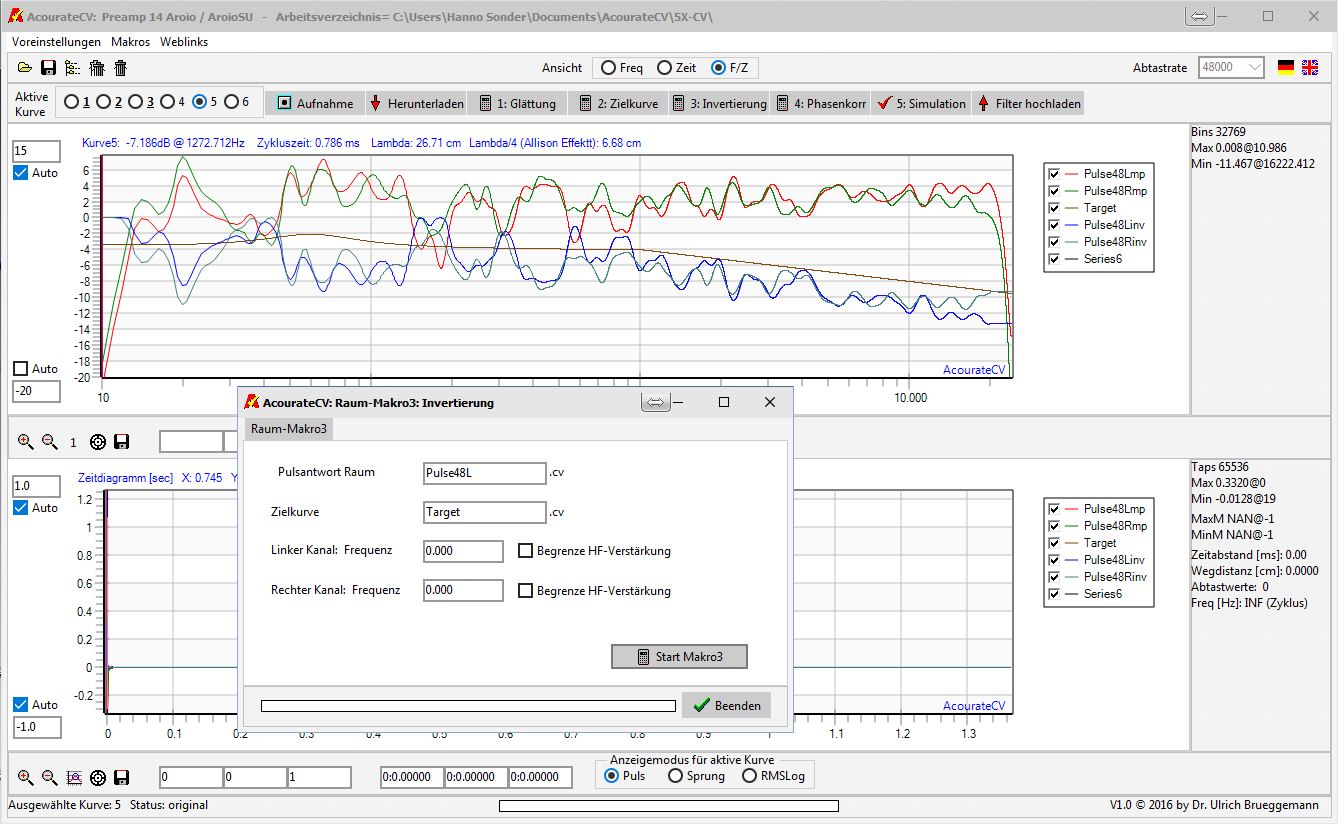1338x824 pixels.
Task: Click the frequency chart target icon
Action: point(98,442)
